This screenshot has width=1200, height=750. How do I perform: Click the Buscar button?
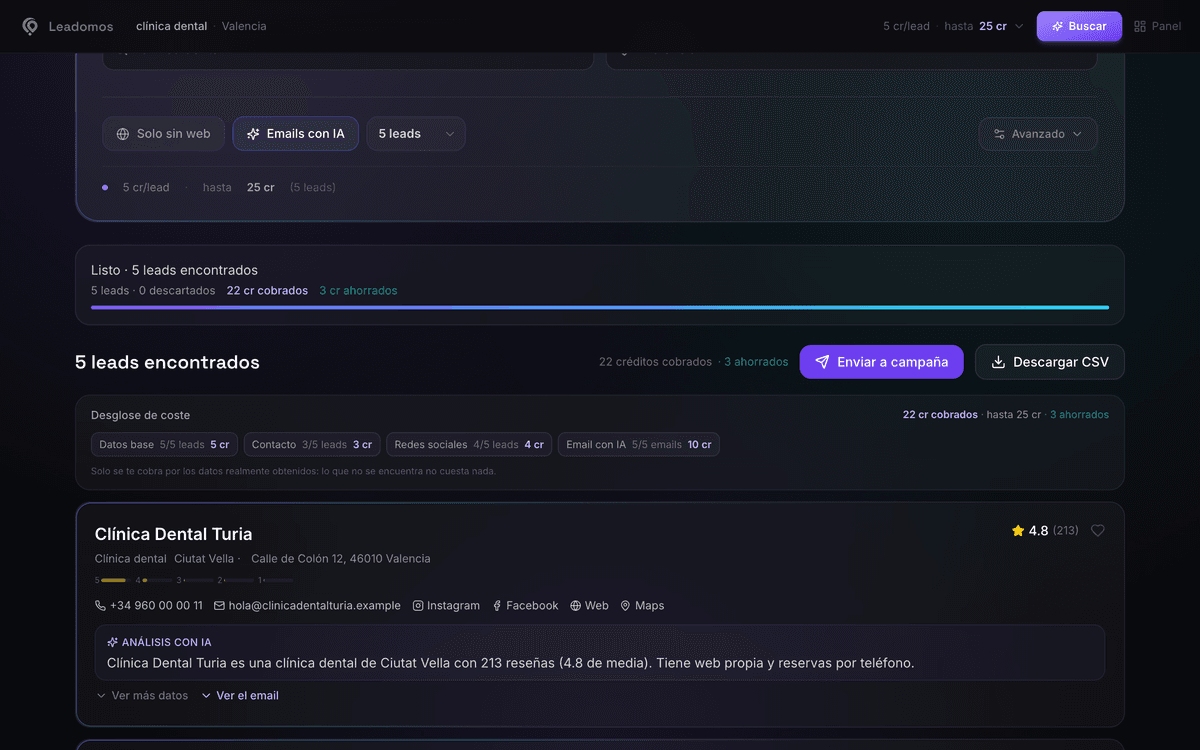[1079, 26]
